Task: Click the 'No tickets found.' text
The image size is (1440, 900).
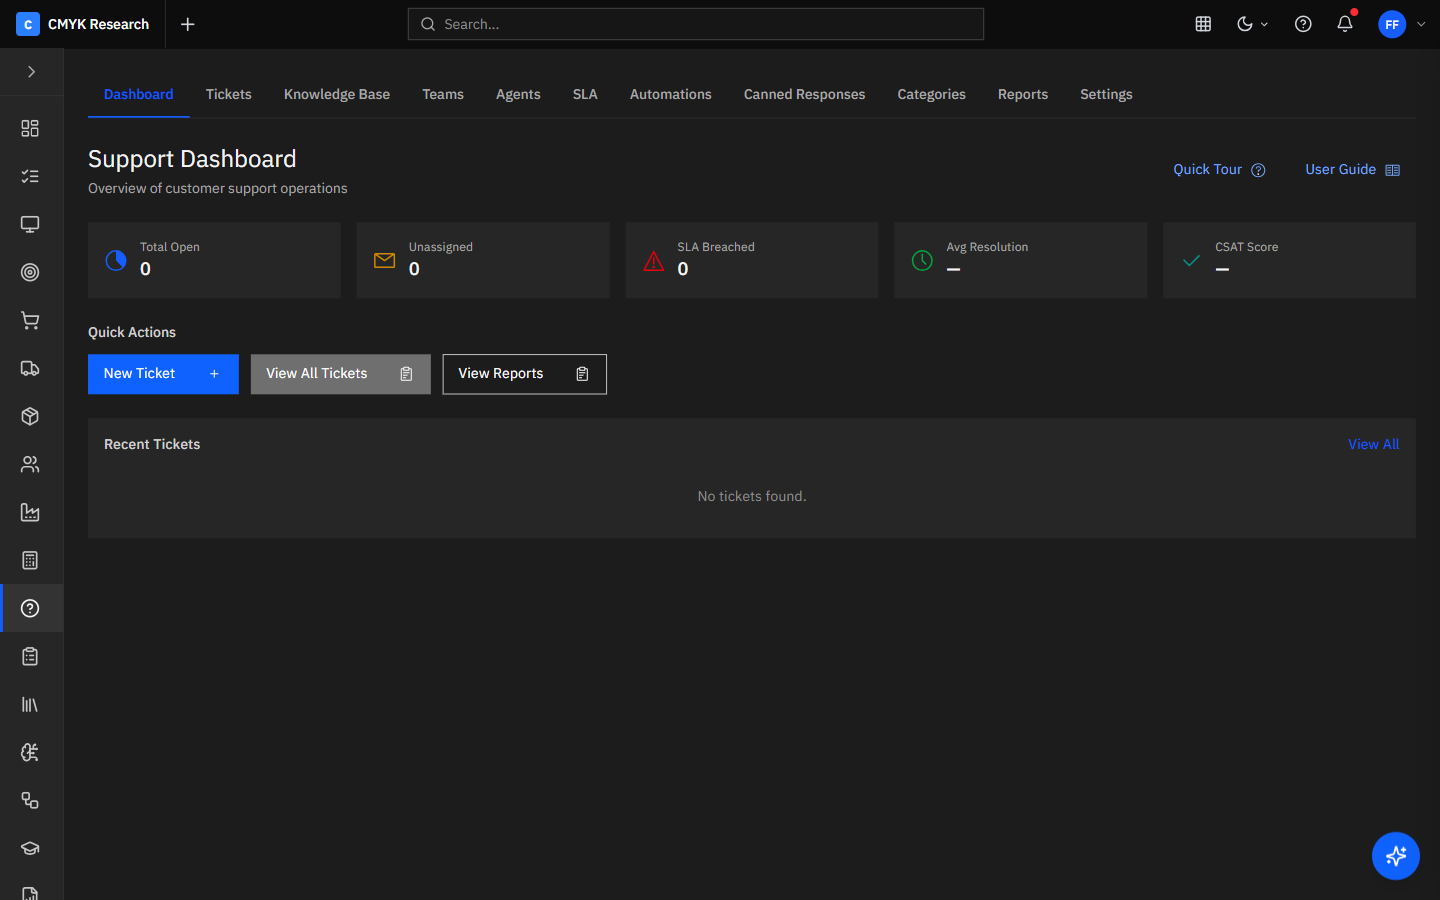Action: click(x=752, y=496)
